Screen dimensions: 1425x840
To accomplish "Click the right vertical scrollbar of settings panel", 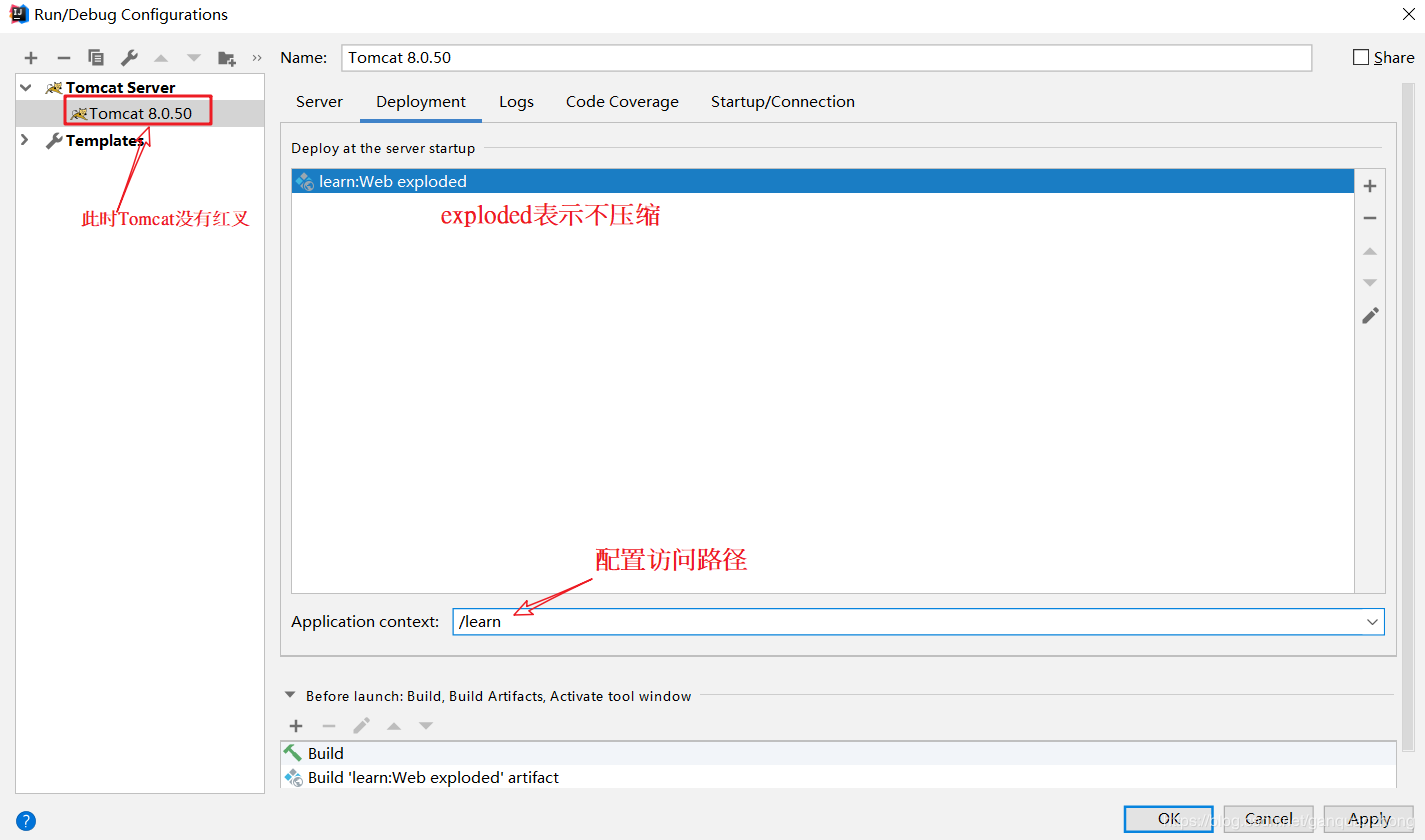I will click(1408, 415).
